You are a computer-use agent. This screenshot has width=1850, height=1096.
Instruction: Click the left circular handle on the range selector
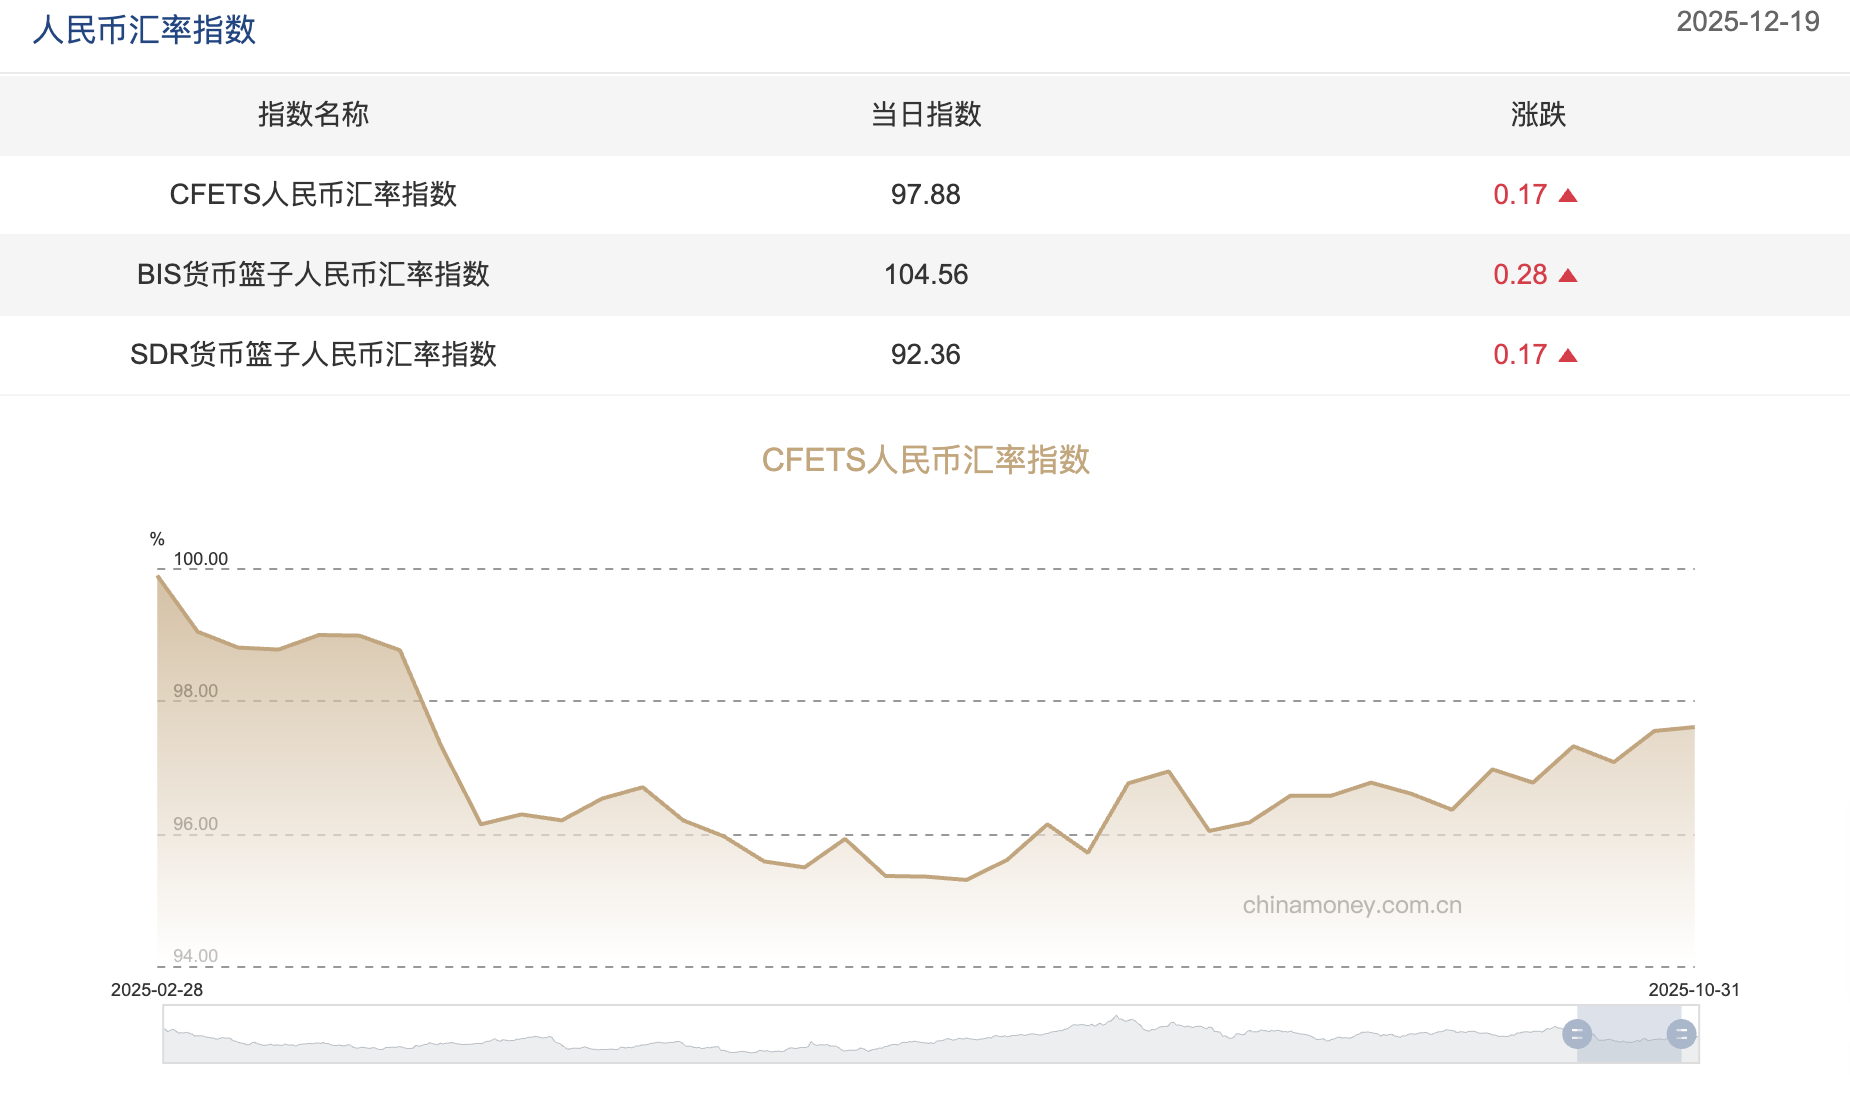pyautogui.click(x=1577, y=1036)
